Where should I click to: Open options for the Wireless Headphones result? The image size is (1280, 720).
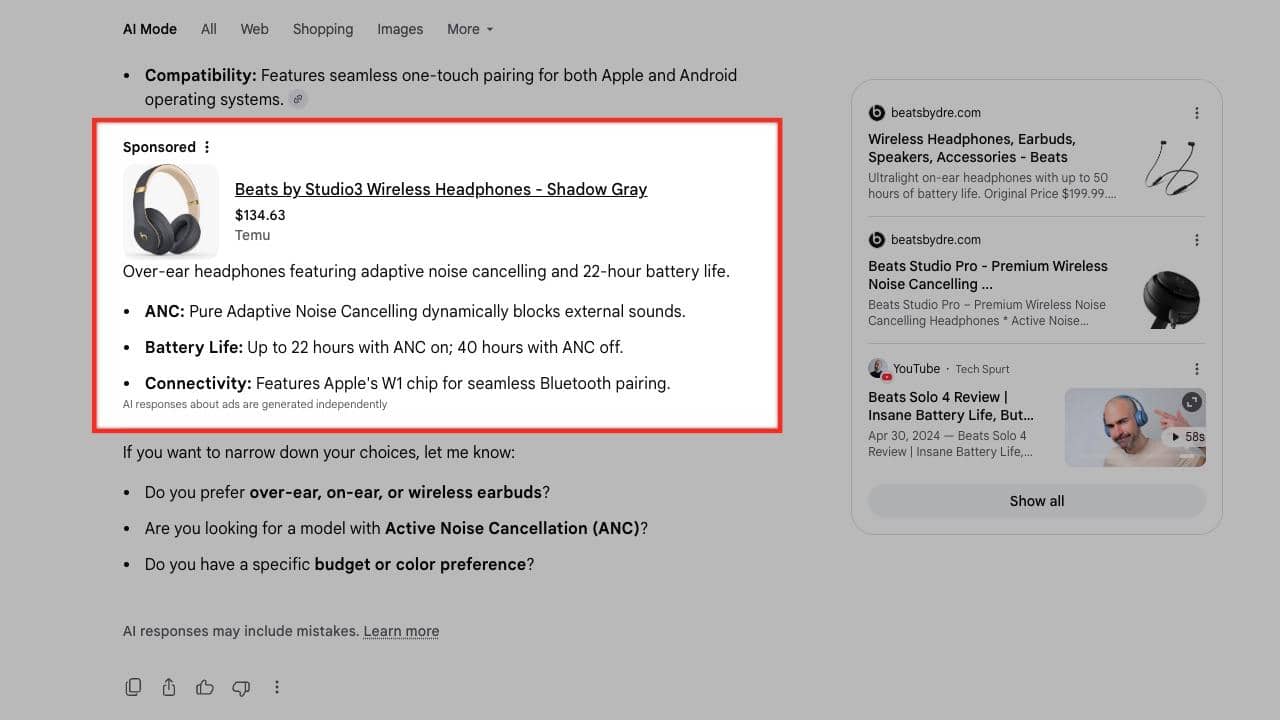[1197, 113]
